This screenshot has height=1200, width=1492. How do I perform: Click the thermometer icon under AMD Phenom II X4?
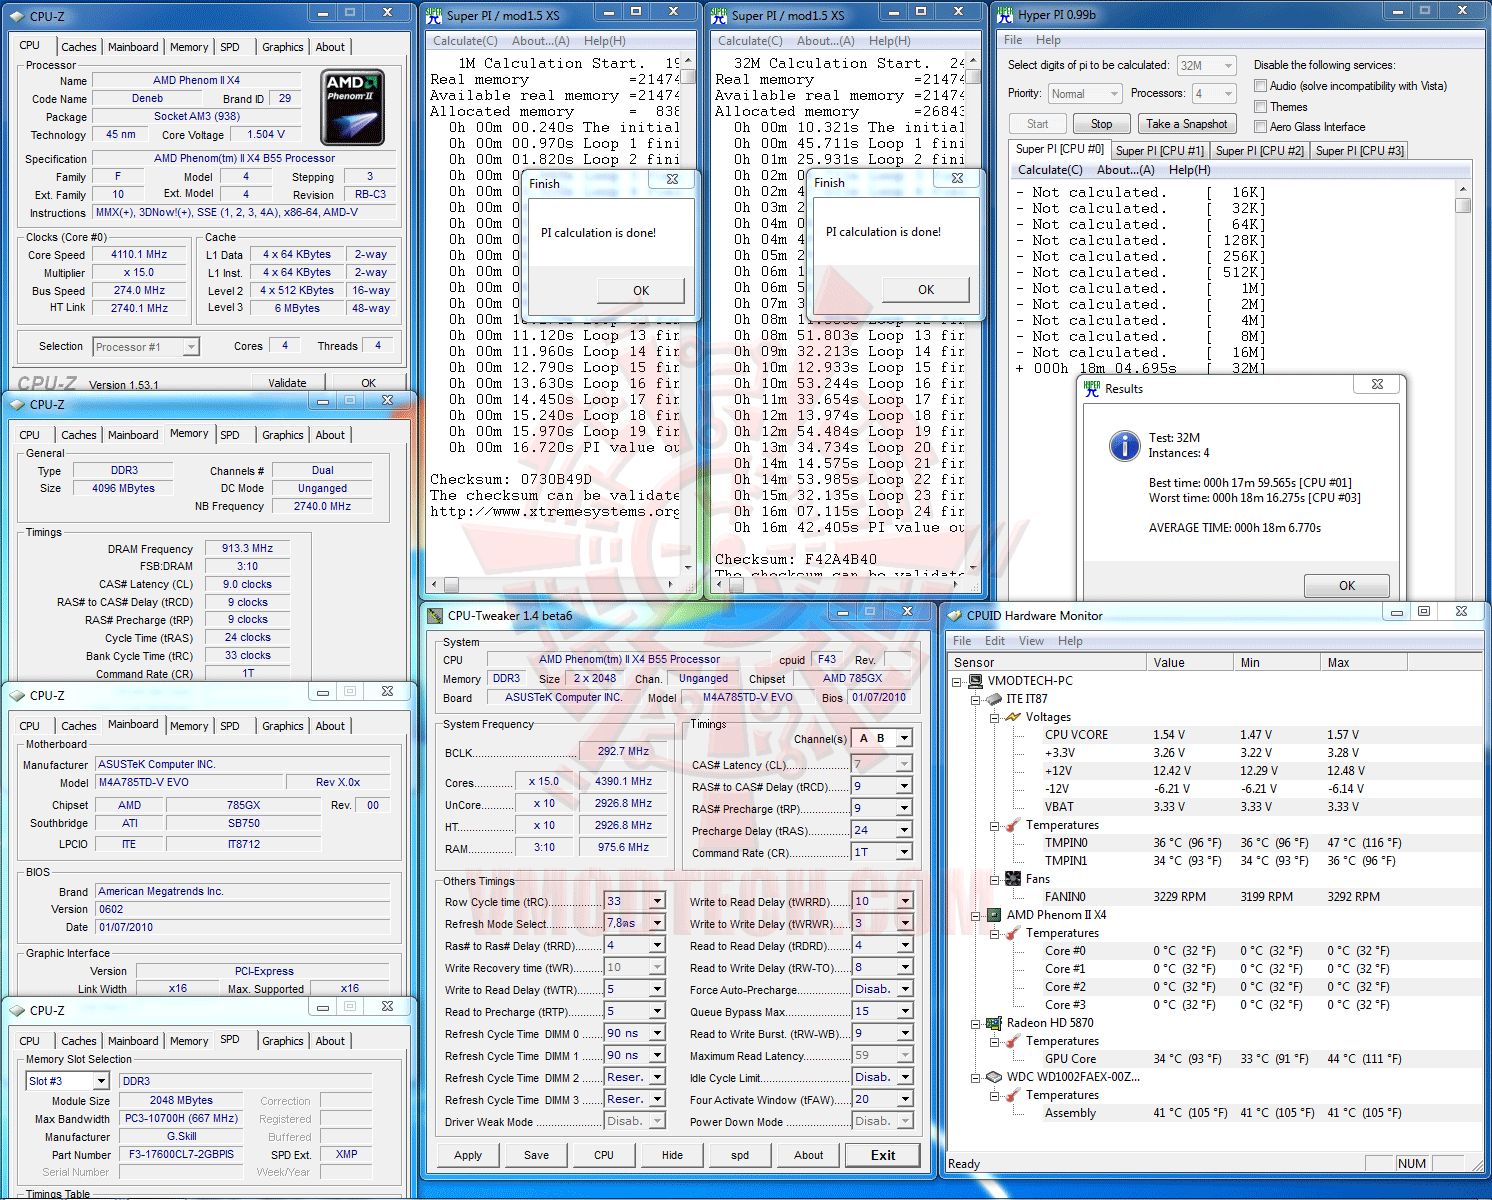click(1013, 933)
